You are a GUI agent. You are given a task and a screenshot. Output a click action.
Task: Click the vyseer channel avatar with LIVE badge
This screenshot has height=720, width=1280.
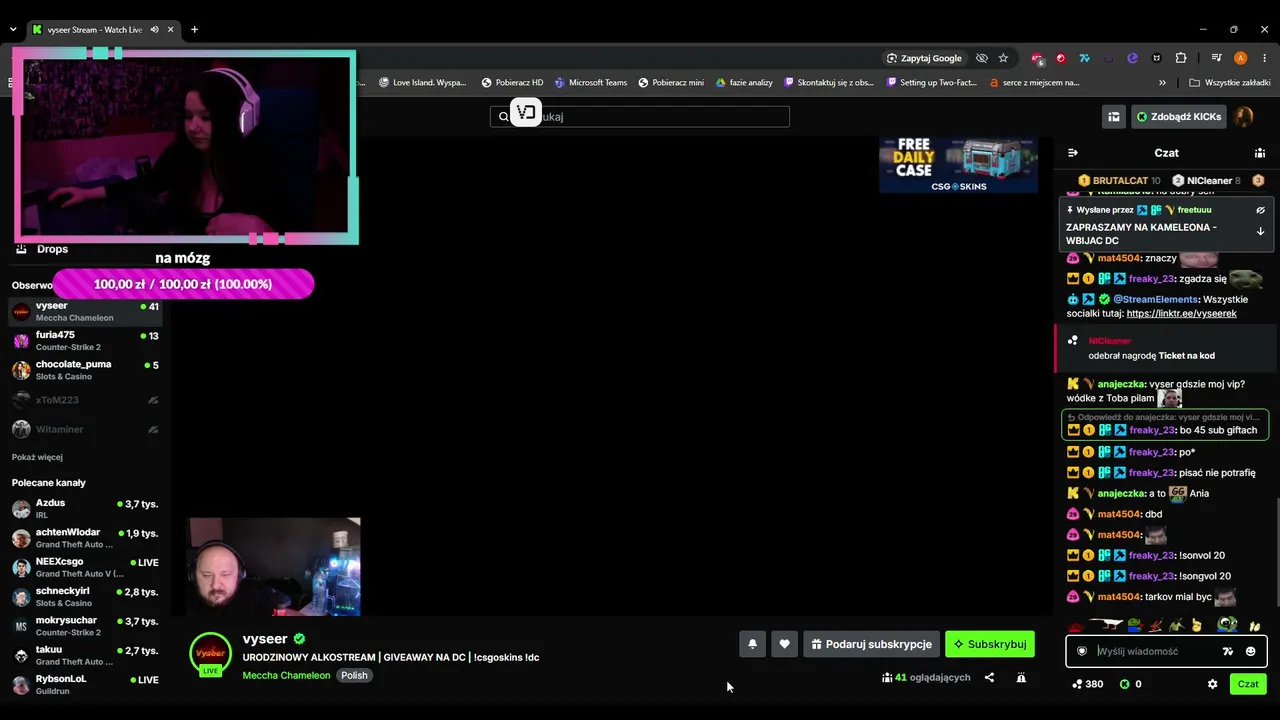(x=210, y=654)
